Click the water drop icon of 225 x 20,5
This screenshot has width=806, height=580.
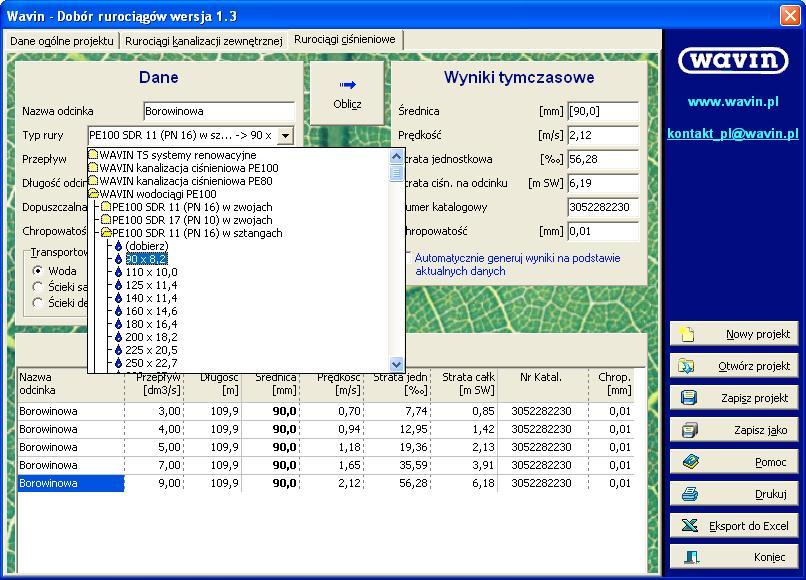(x=118, y=350)
